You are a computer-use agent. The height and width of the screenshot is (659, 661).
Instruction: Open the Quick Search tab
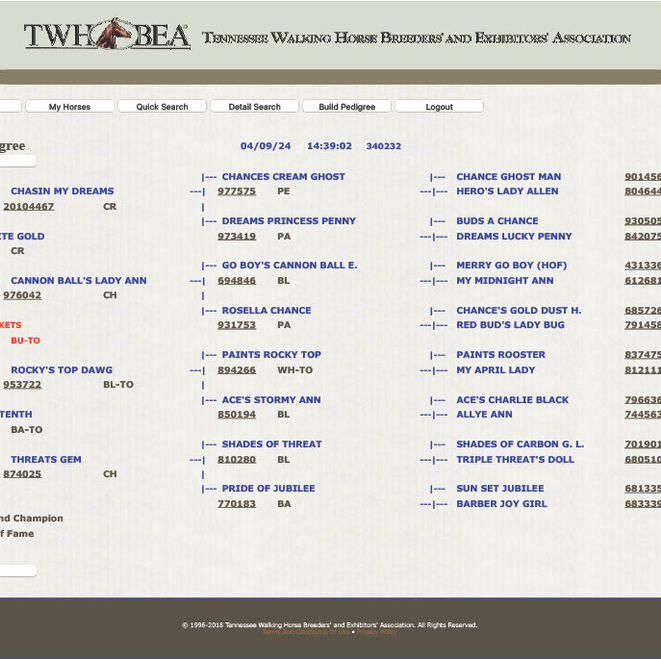(162, 107)
